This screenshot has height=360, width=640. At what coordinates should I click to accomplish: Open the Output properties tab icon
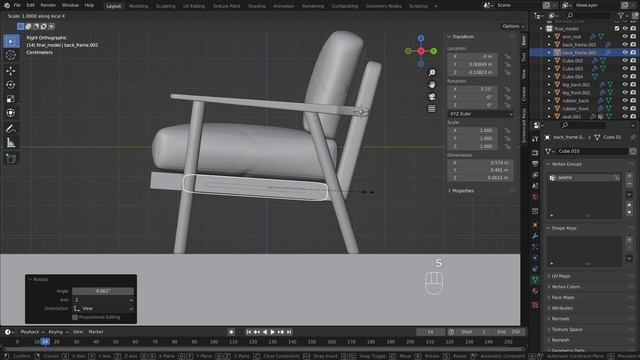535,164
